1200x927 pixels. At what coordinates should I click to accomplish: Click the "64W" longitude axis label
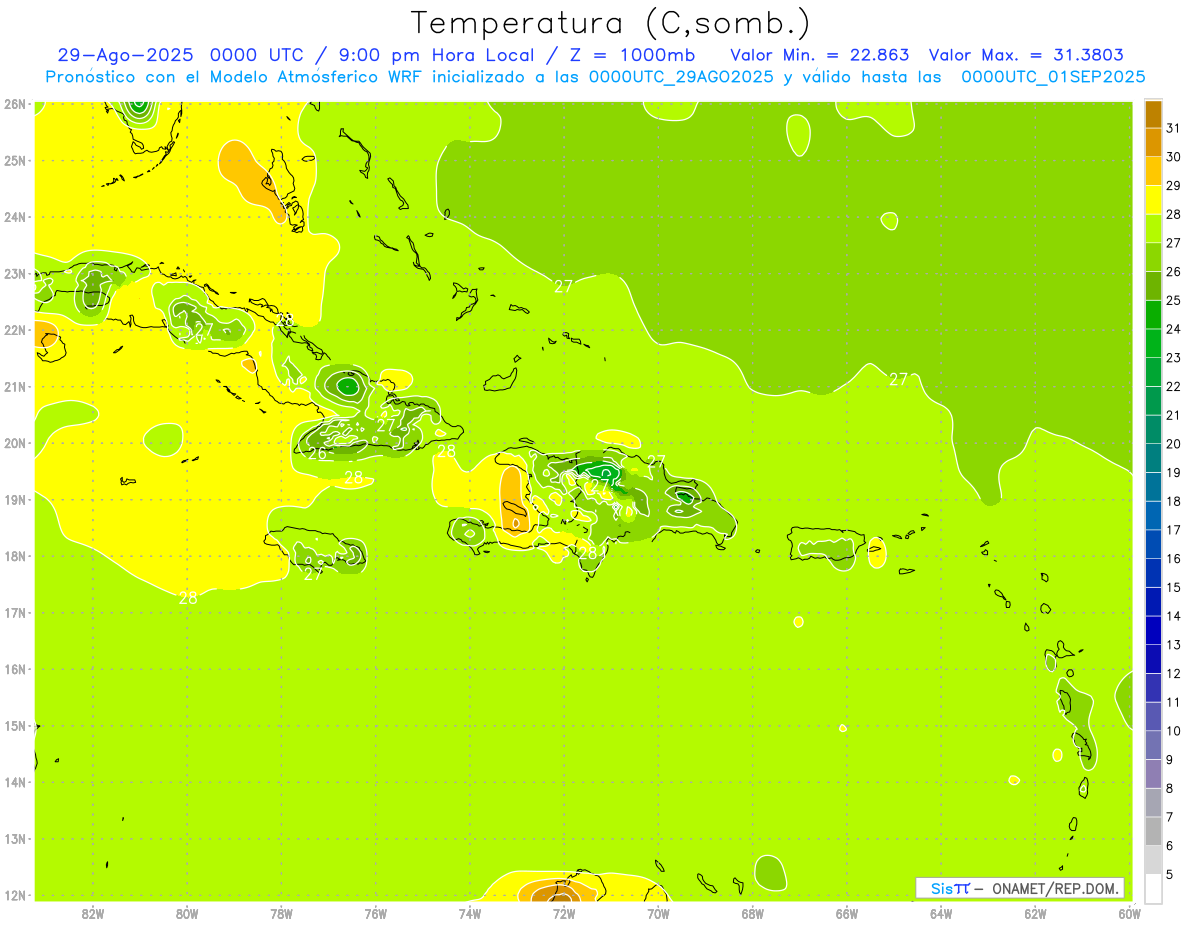pyautogui.click(x=941, y=913)
